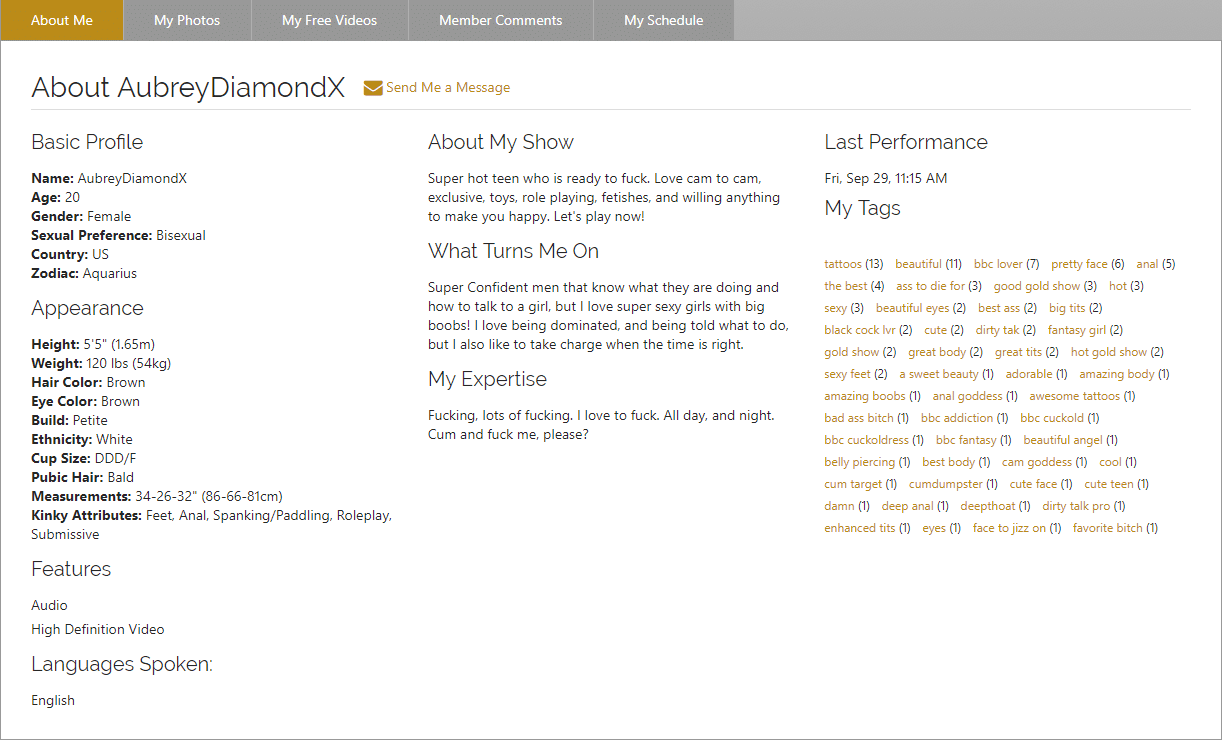Select the "beautiful eyes" tag
Image resolution: width=1222 pixels, height=740 pixels.
tap(912, 308)
